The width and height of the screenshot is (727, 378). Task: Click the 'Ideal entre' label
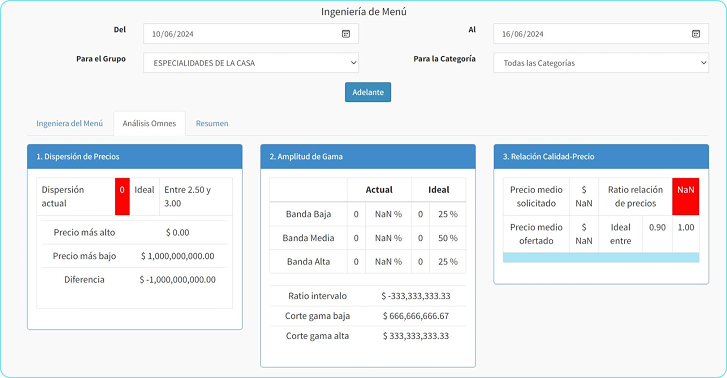(620, 234)
